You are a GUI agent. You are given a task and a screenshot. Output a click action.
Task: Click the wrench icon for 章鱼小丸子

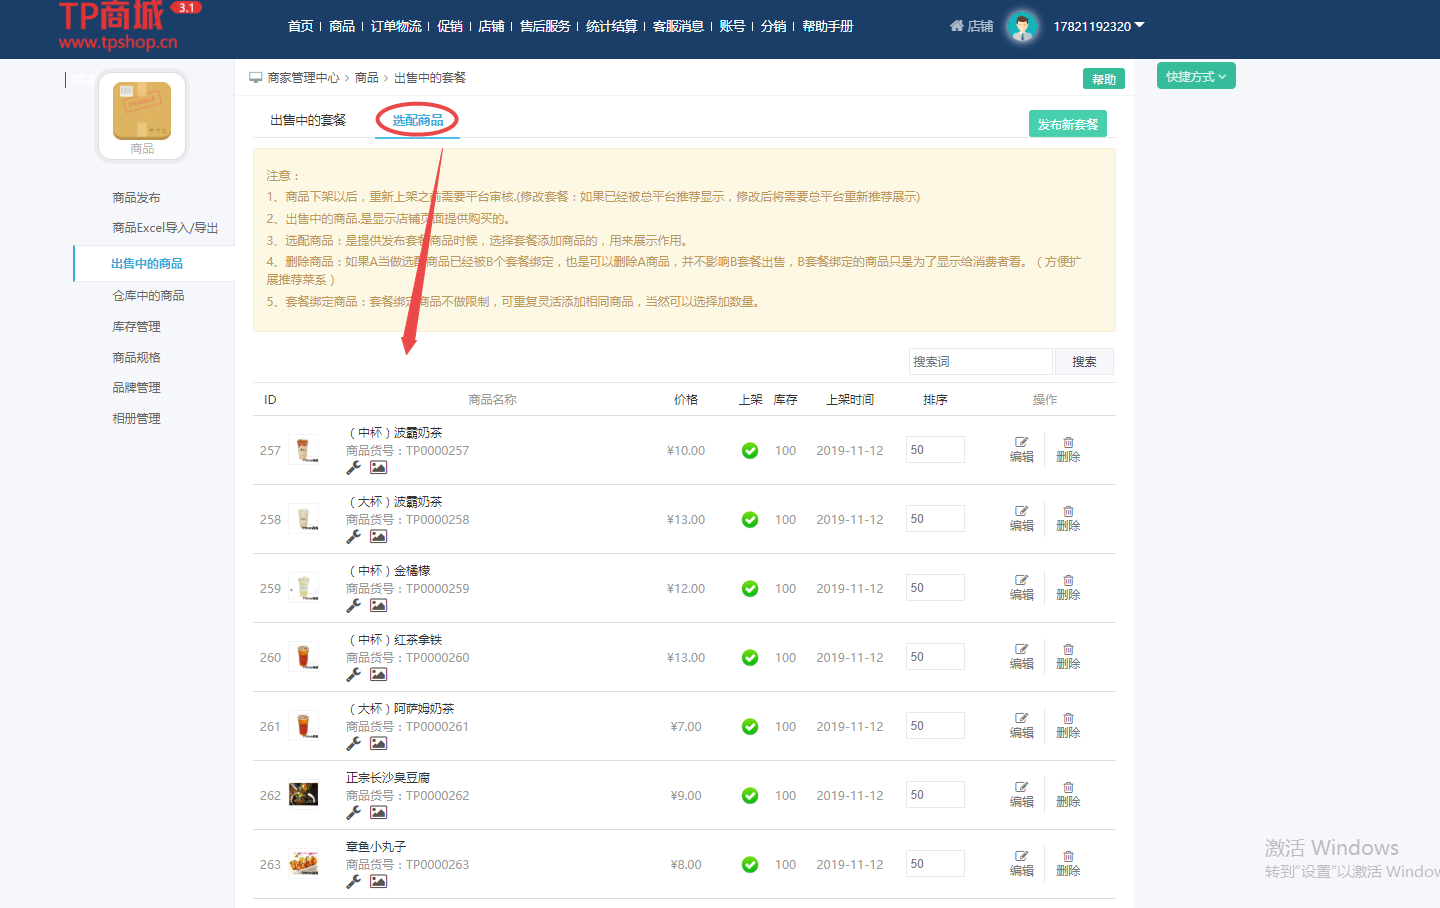point(353,881)
